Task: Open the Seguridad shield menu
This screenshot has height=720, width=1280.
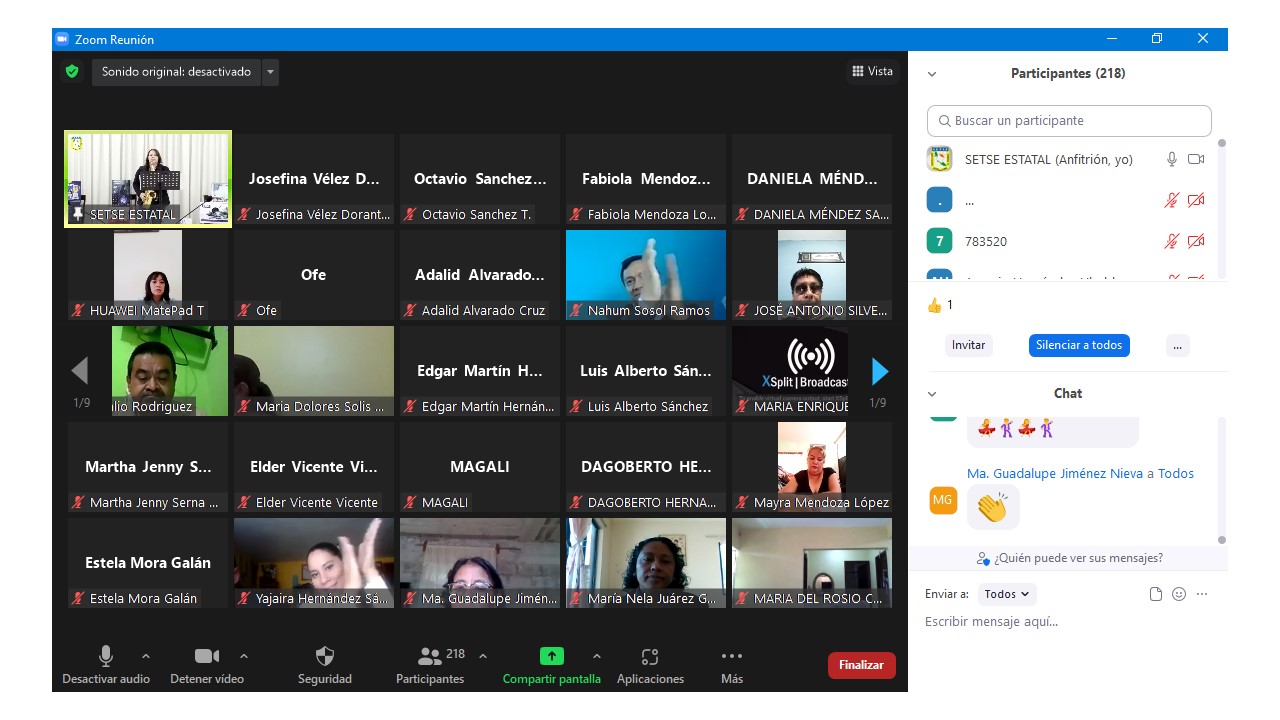Action: pos(325,666)
